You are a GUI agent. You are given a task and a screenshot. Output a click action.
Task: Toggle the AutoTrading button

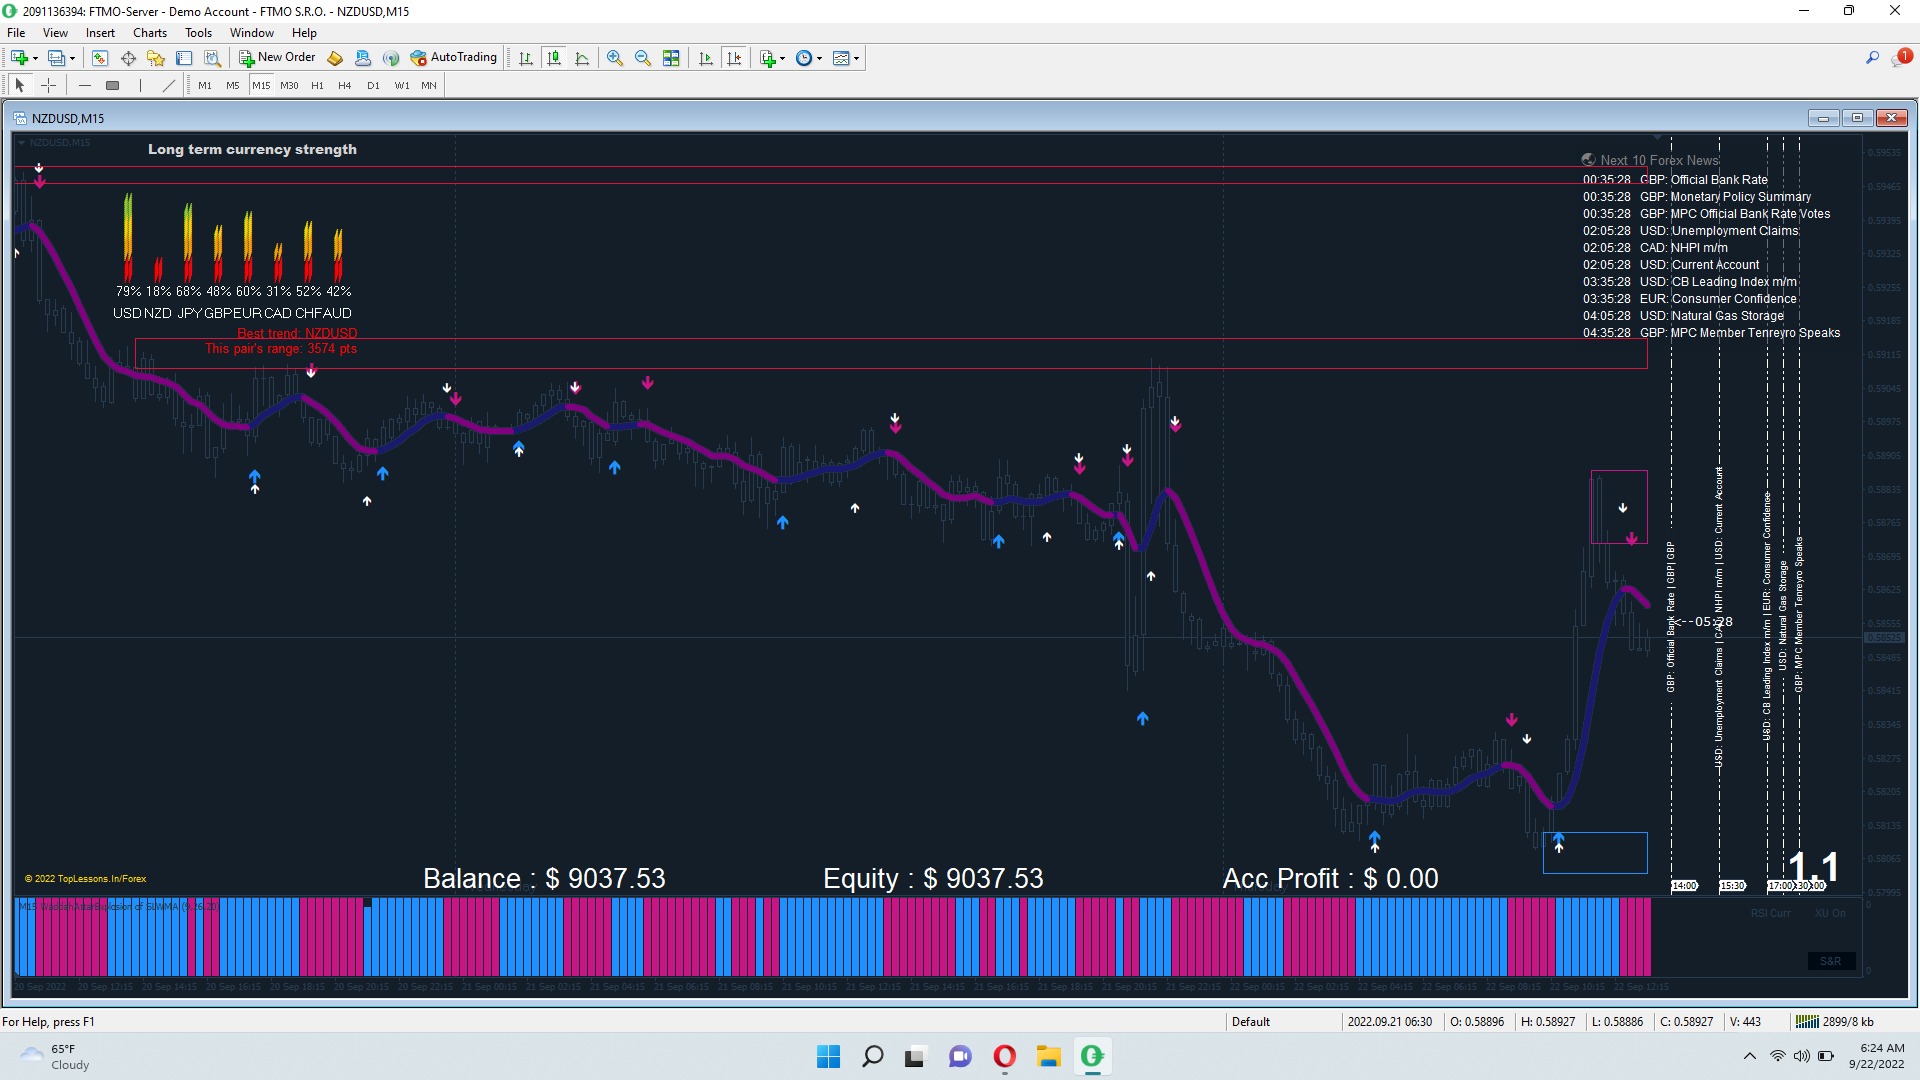[x=453, y=58]
